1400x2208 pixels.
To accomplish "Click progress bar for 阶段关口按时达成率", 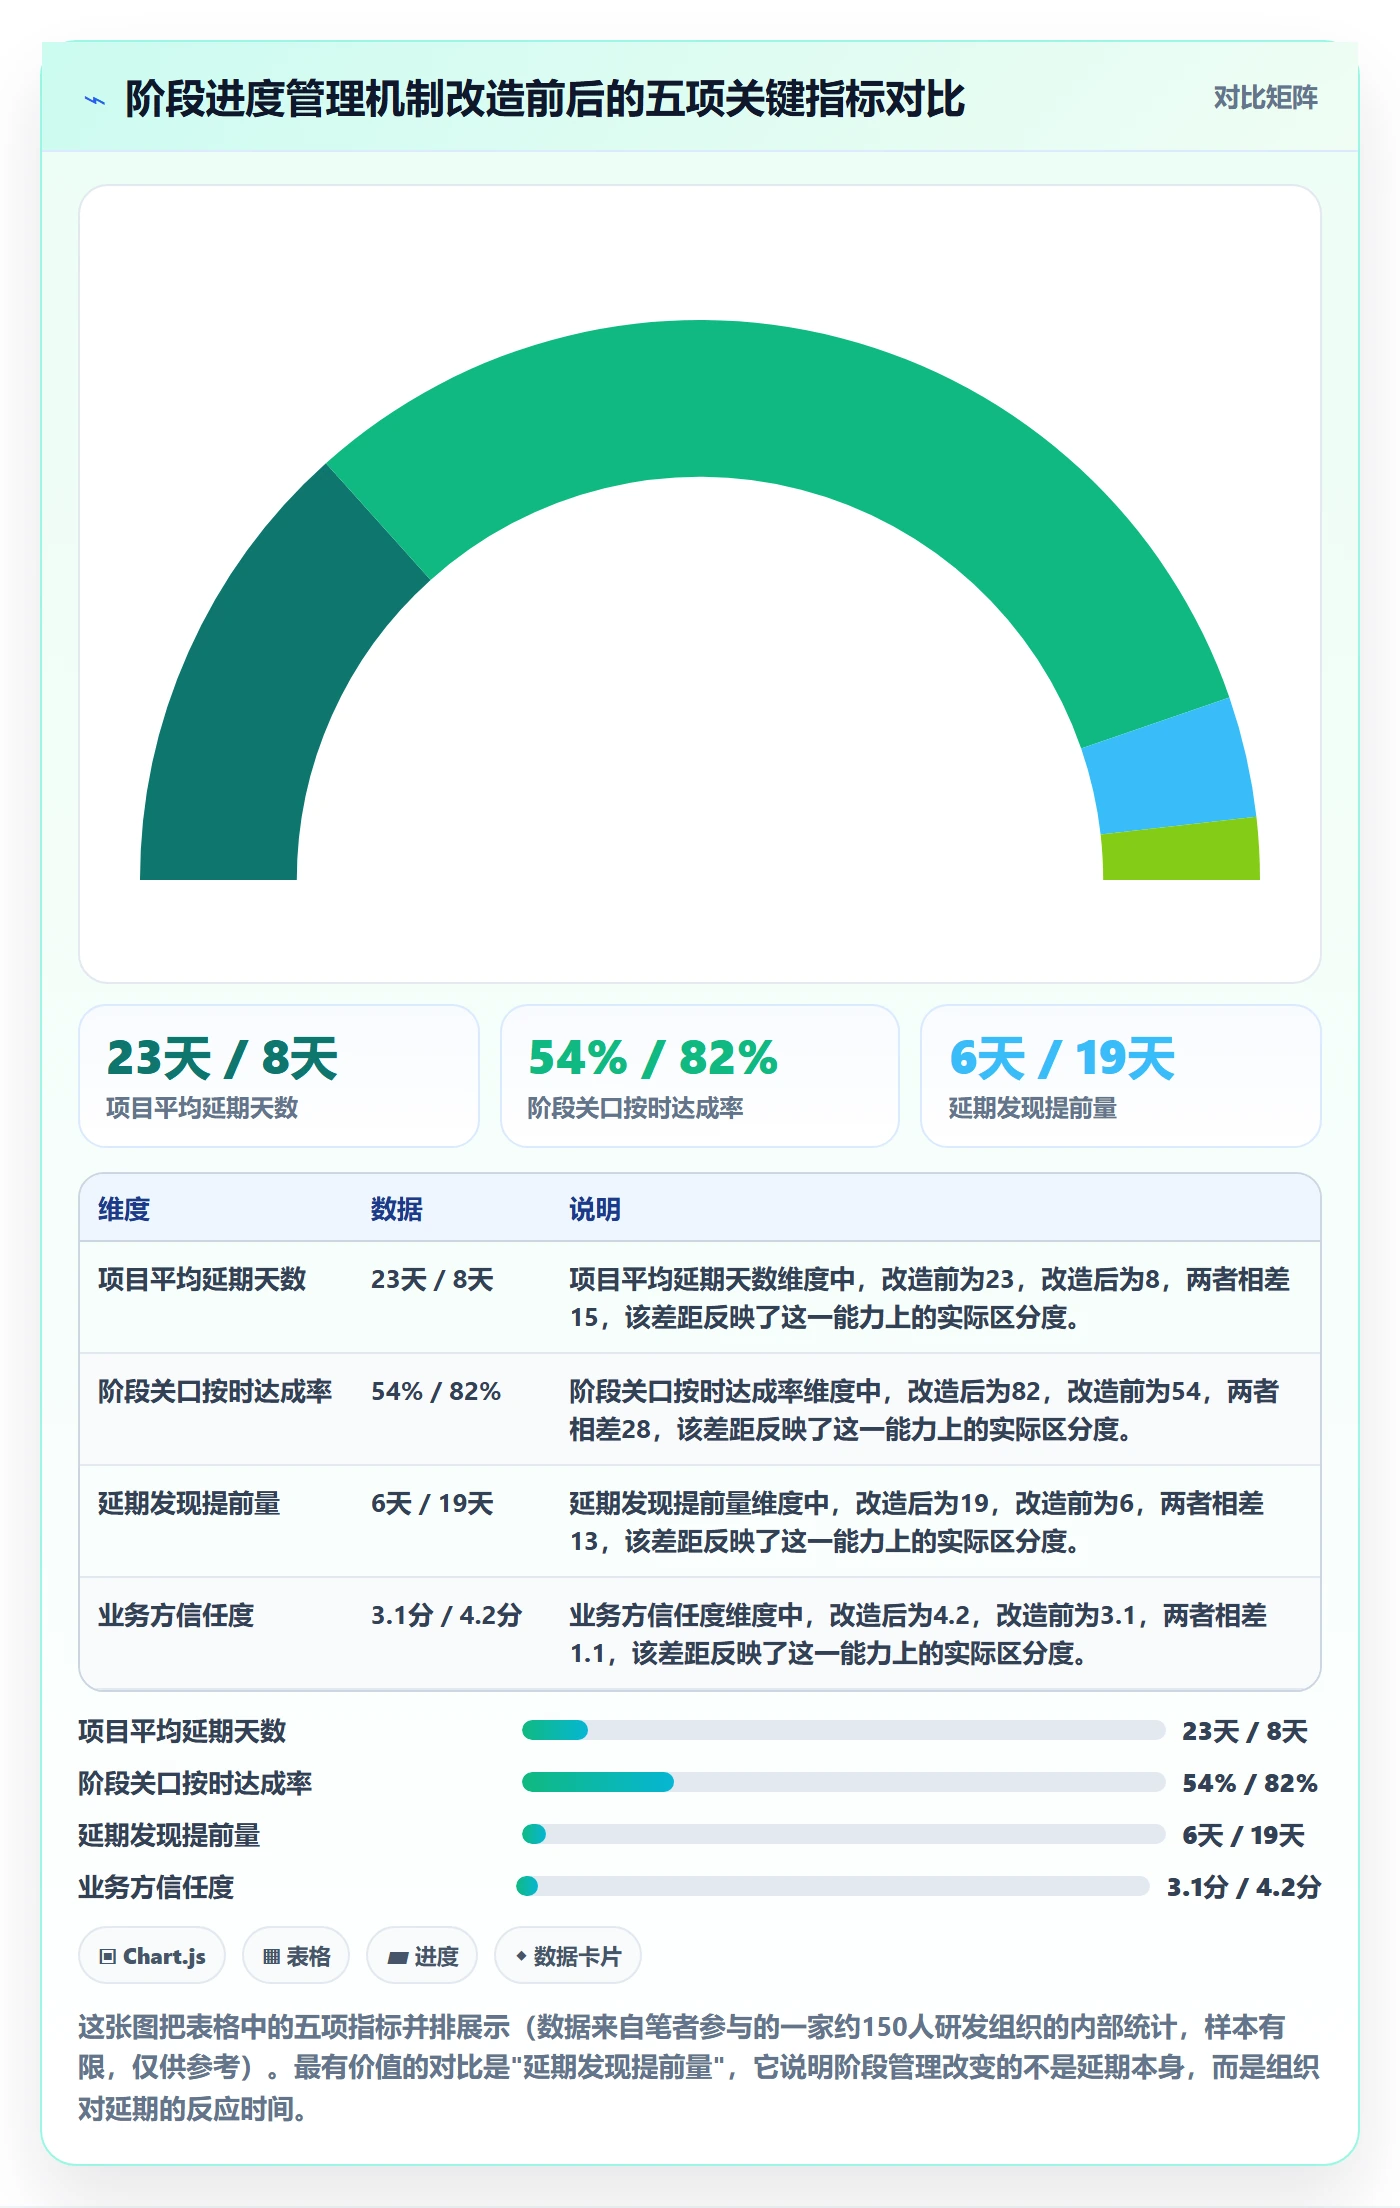I will tap(844, 1782).
